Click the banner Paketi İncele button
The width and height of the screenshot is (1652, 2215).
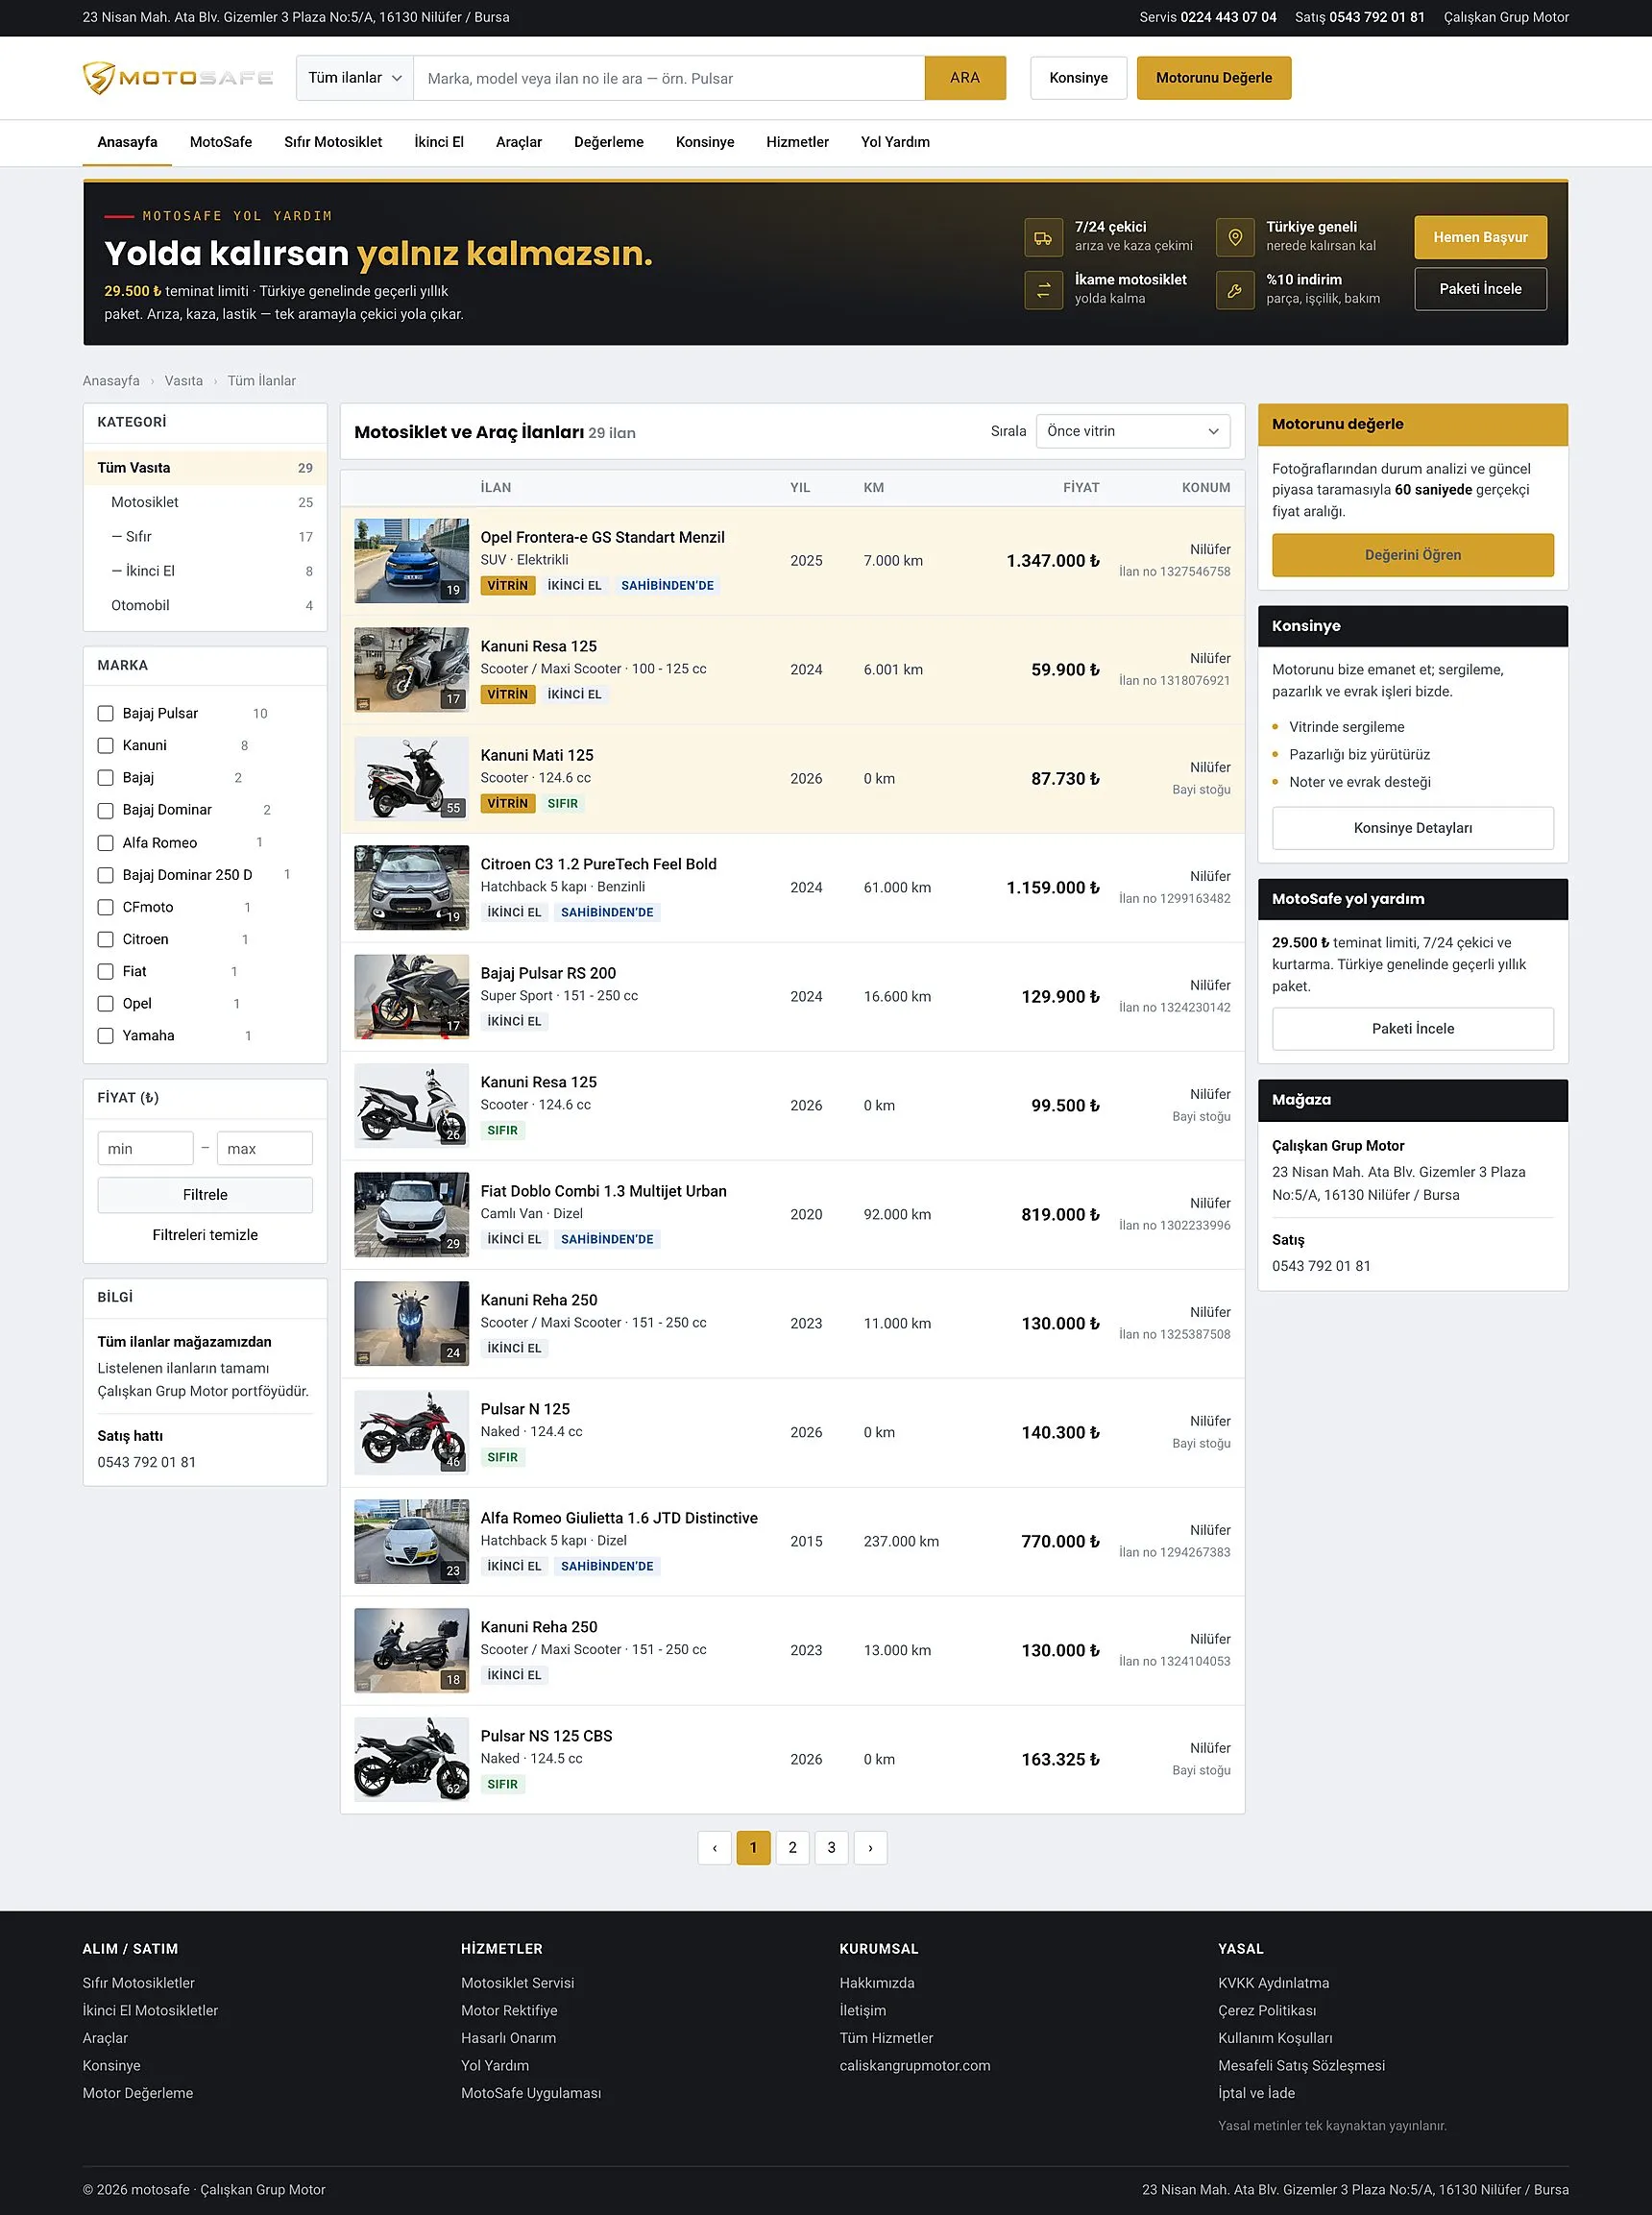(x=1480, y=289)
